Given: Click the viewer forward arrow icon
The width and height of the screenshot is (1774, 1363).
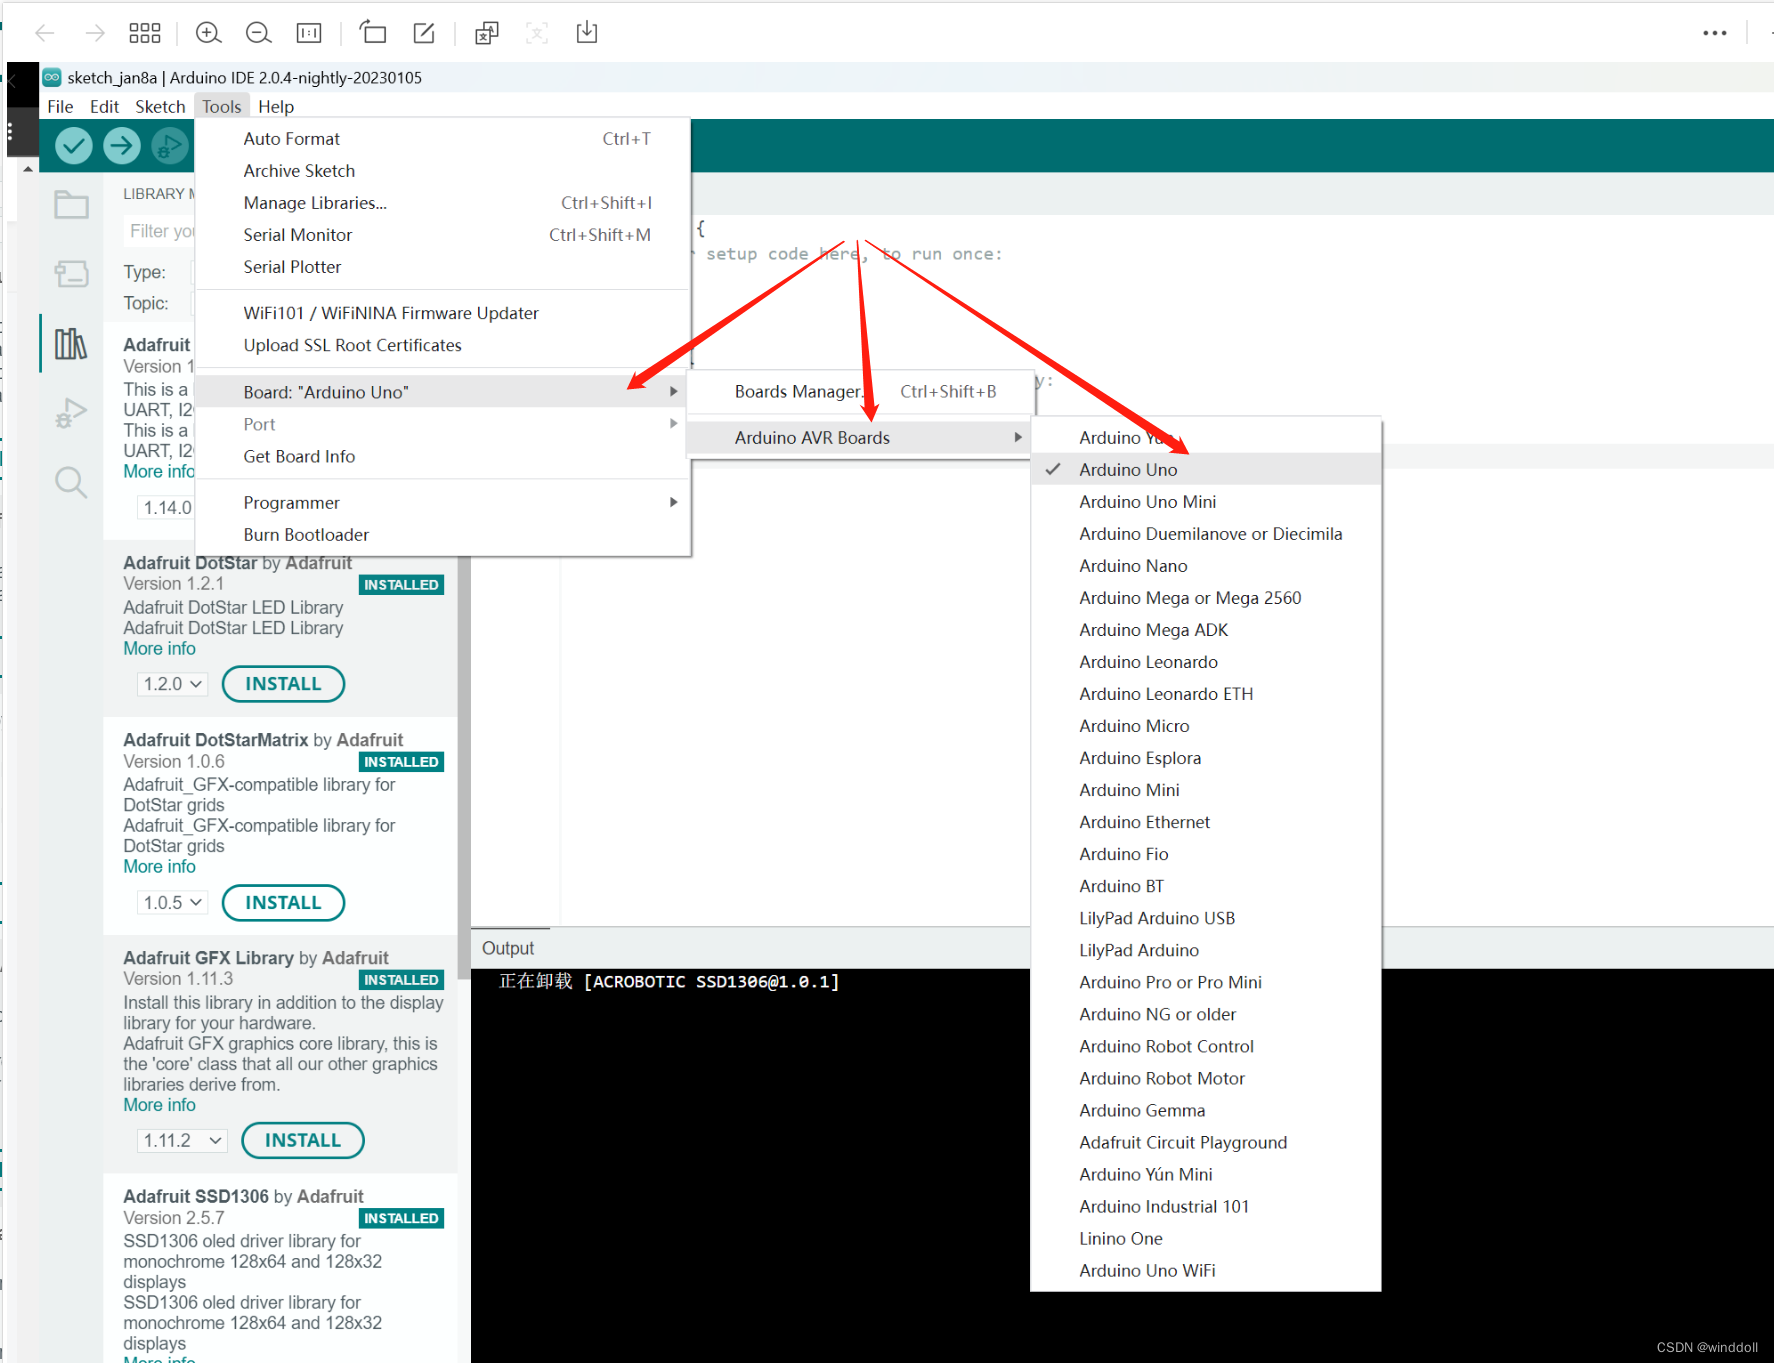Looking at the screenshot, I should (95, 33).
